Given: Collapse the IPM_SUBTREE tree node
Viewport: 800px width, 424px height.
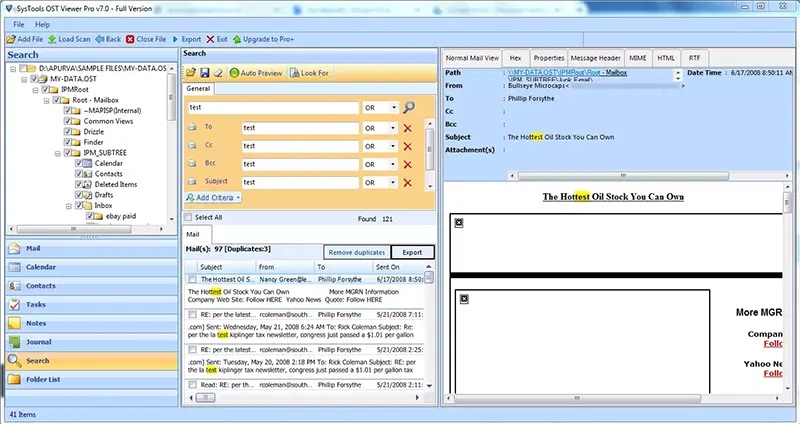Looking at the screenshot, I should coord(57,152).
